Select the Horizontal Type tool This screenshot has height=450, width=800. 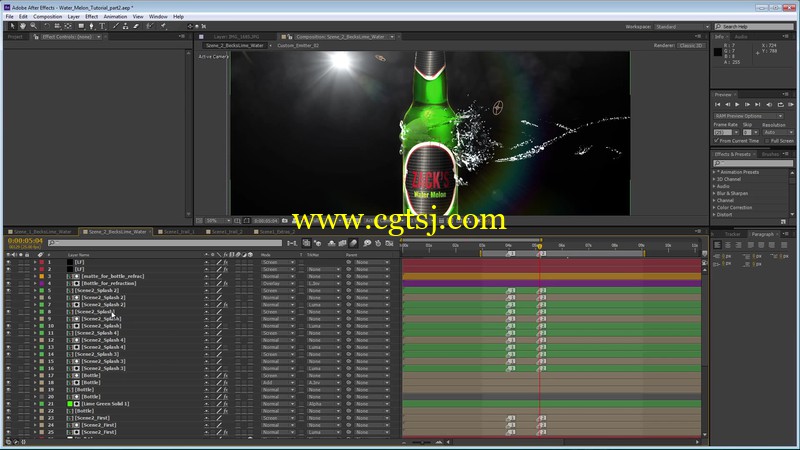pos(102,26)
